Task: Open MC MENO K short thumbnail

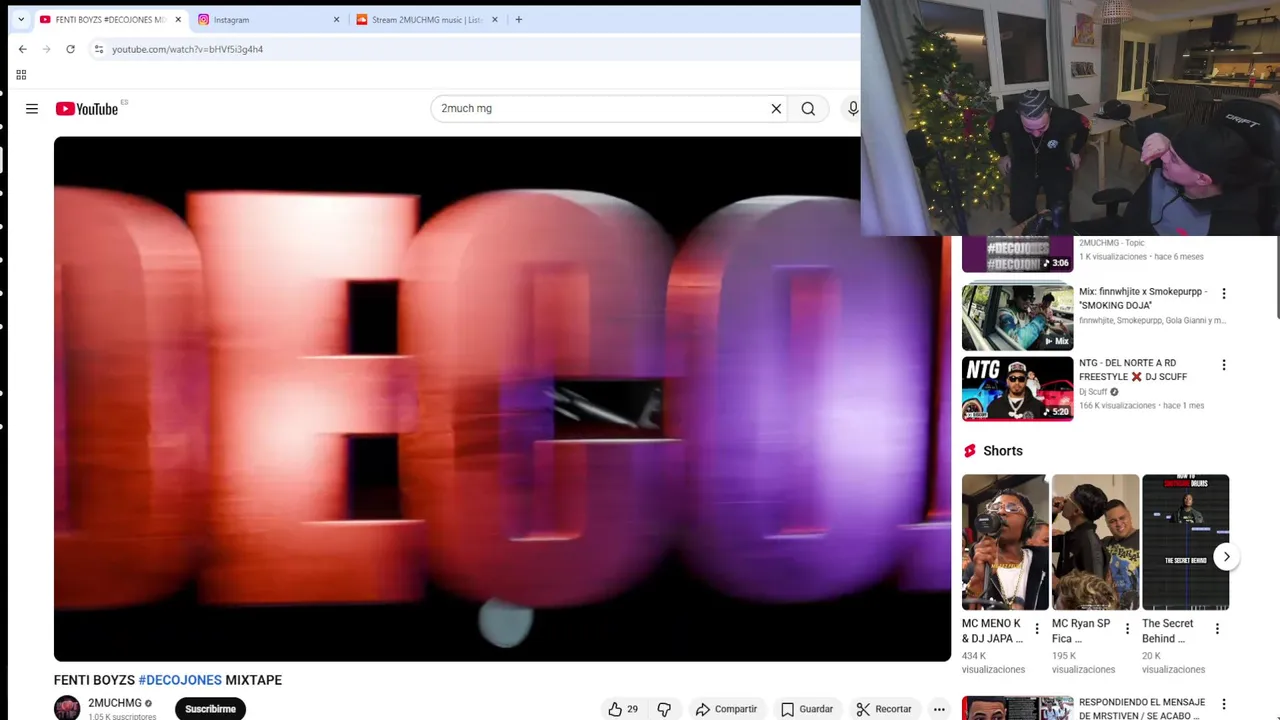Action: coord(1005,542)
